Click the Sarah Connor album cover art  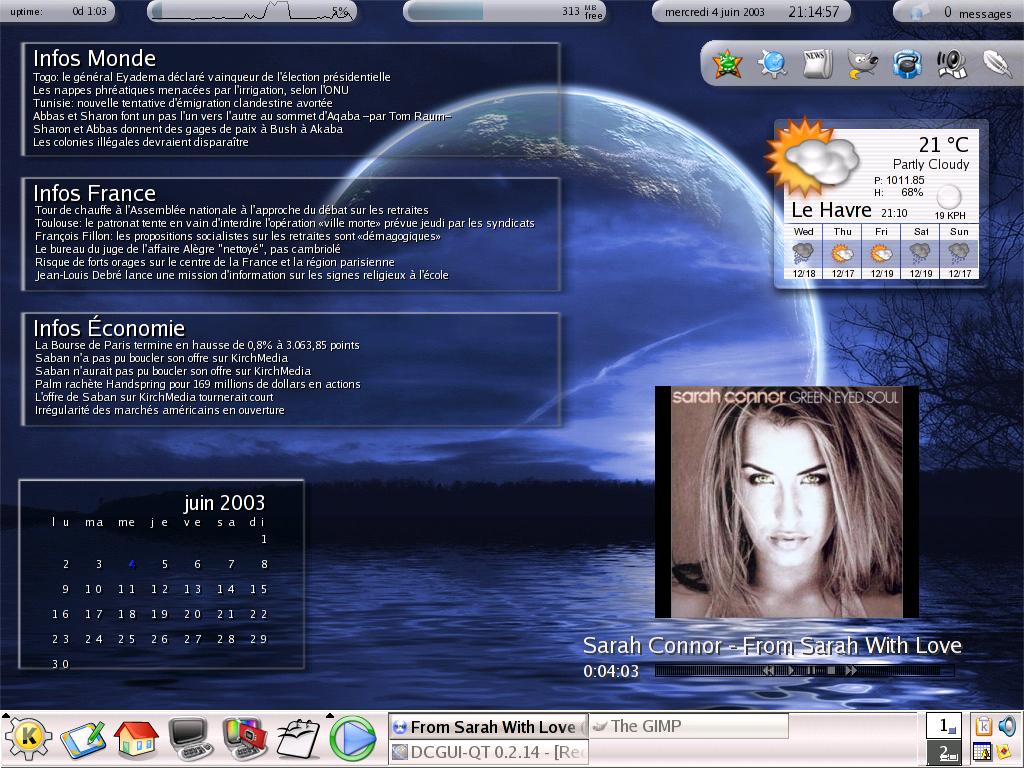coord(786,502)
